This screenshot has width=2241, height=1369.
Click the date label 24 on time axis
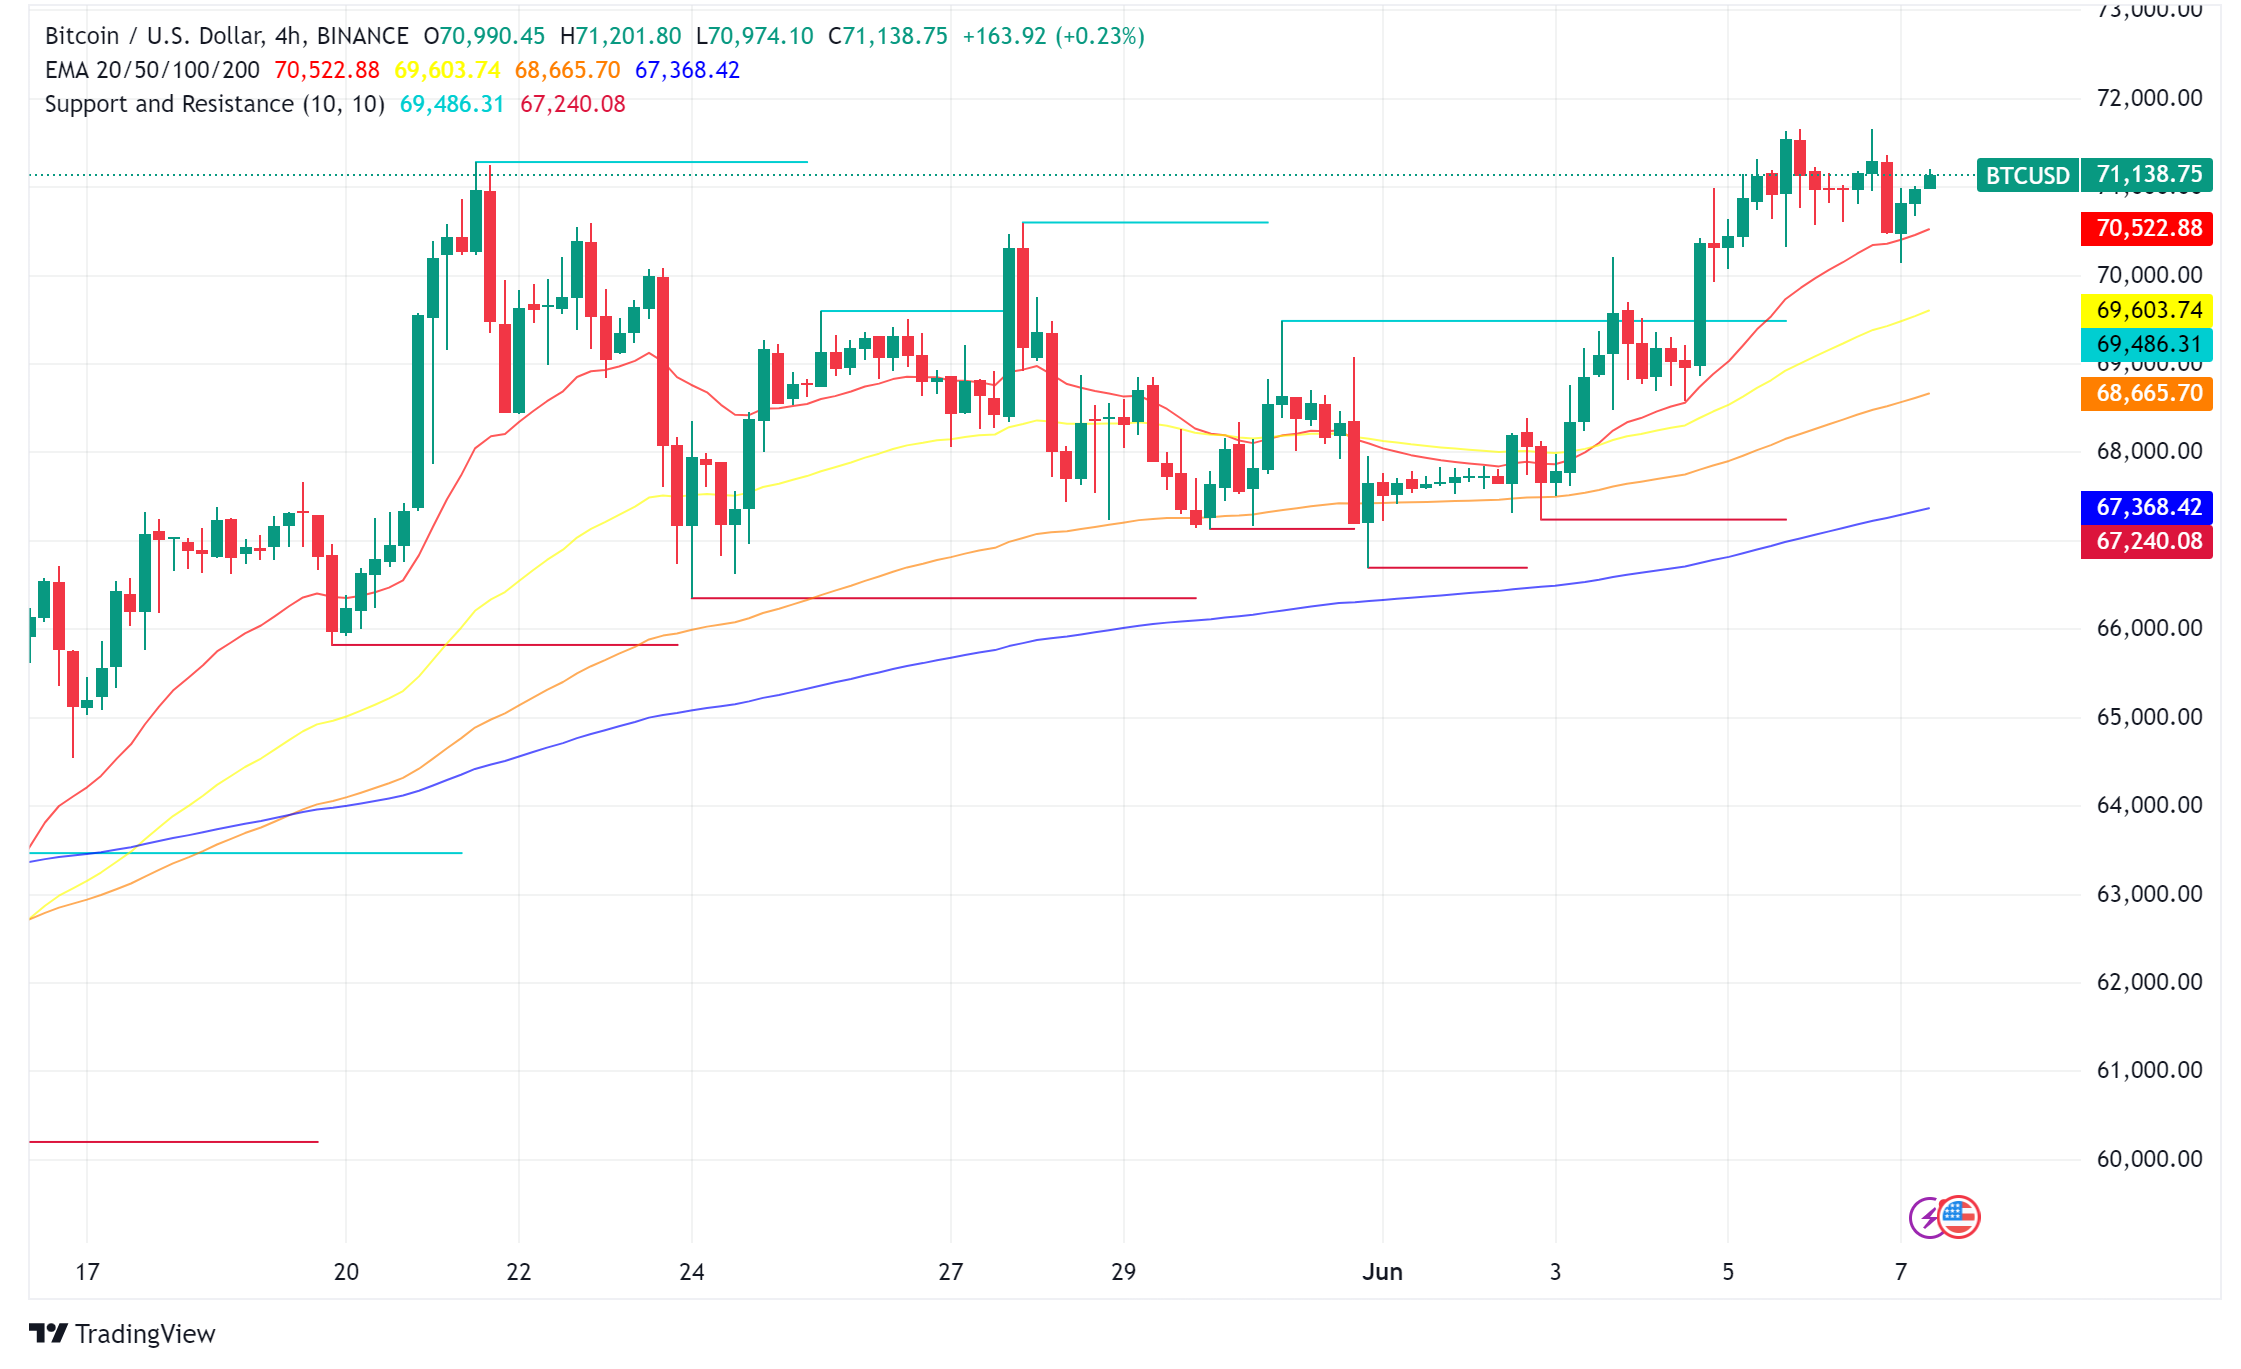pyautogui.click(x=692, y=1272)
